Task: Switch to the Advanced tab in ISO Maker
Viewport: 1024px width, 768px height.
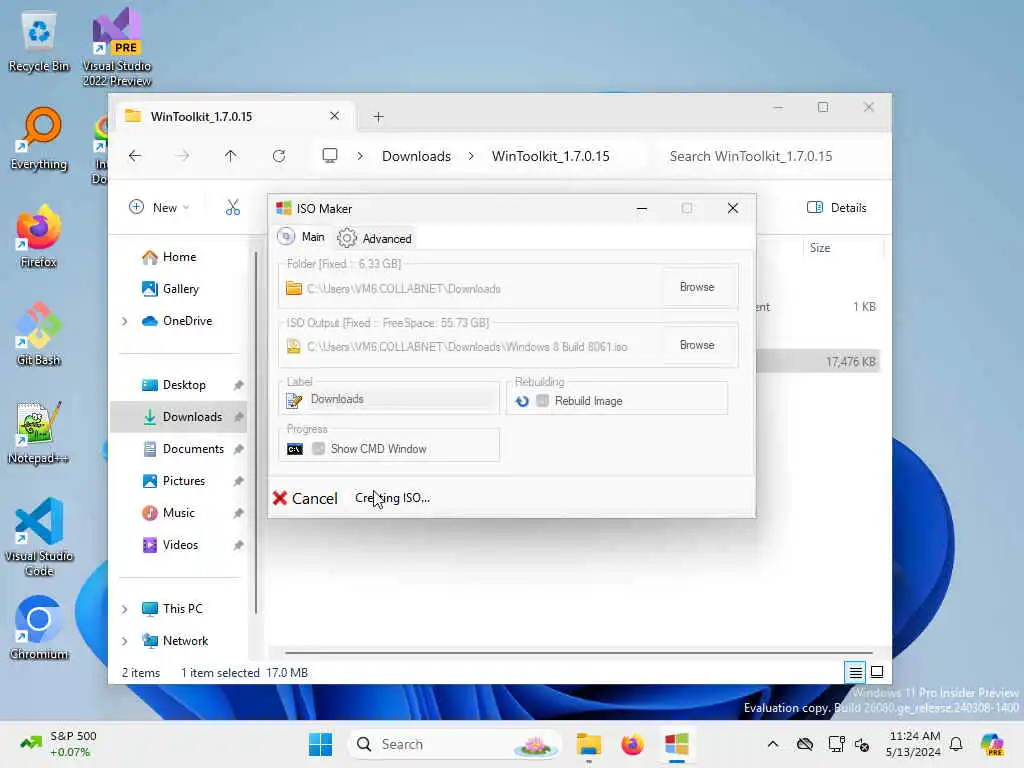Action: coord(375,238)
